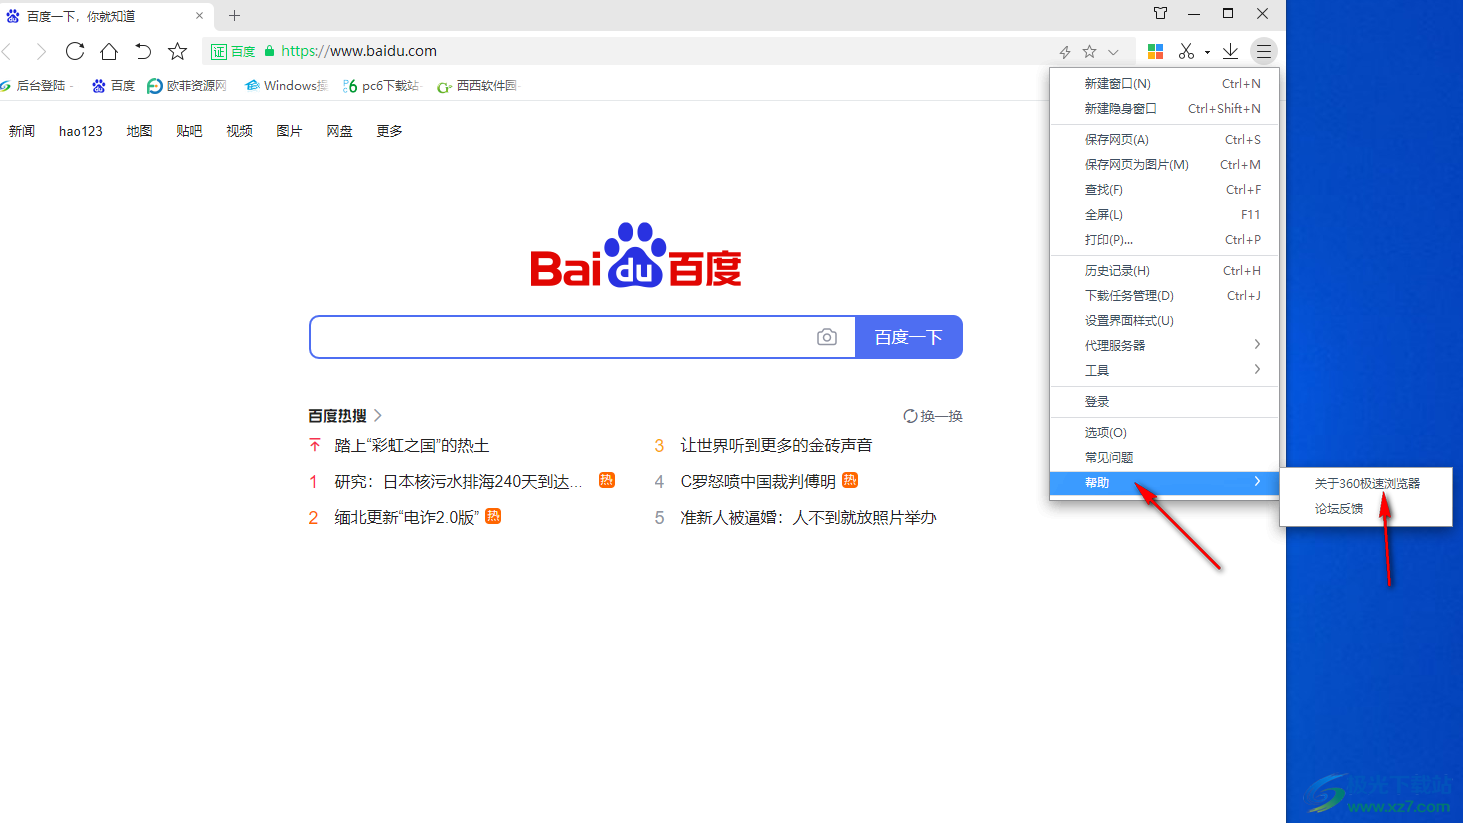Open the skin shirt icon in the title bar

(1160, 14)
